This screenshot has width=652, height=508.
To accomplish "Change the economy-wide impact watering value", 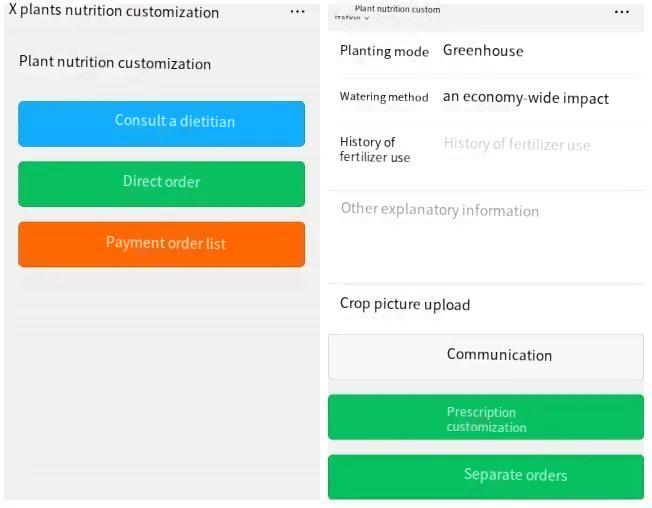I will click(x=526, y=98).
